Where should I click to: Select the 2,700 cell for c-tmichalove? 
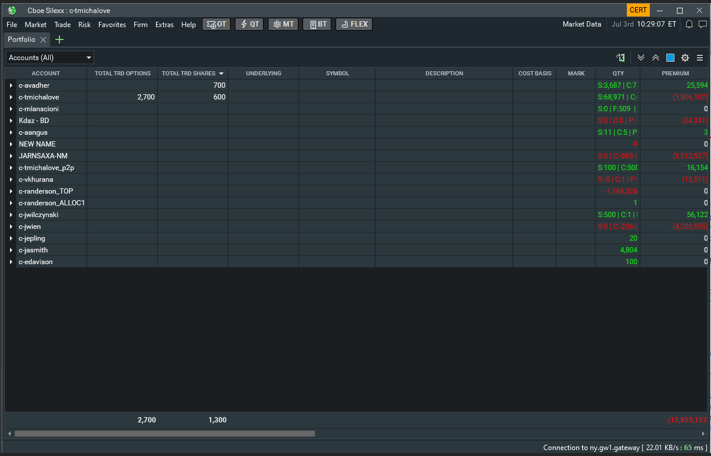(122, 97)
